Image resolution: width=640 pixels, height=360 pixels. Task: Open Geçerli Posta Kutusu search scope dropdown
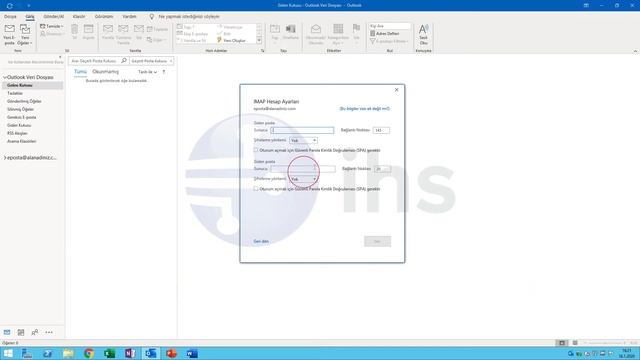[152, 61]
